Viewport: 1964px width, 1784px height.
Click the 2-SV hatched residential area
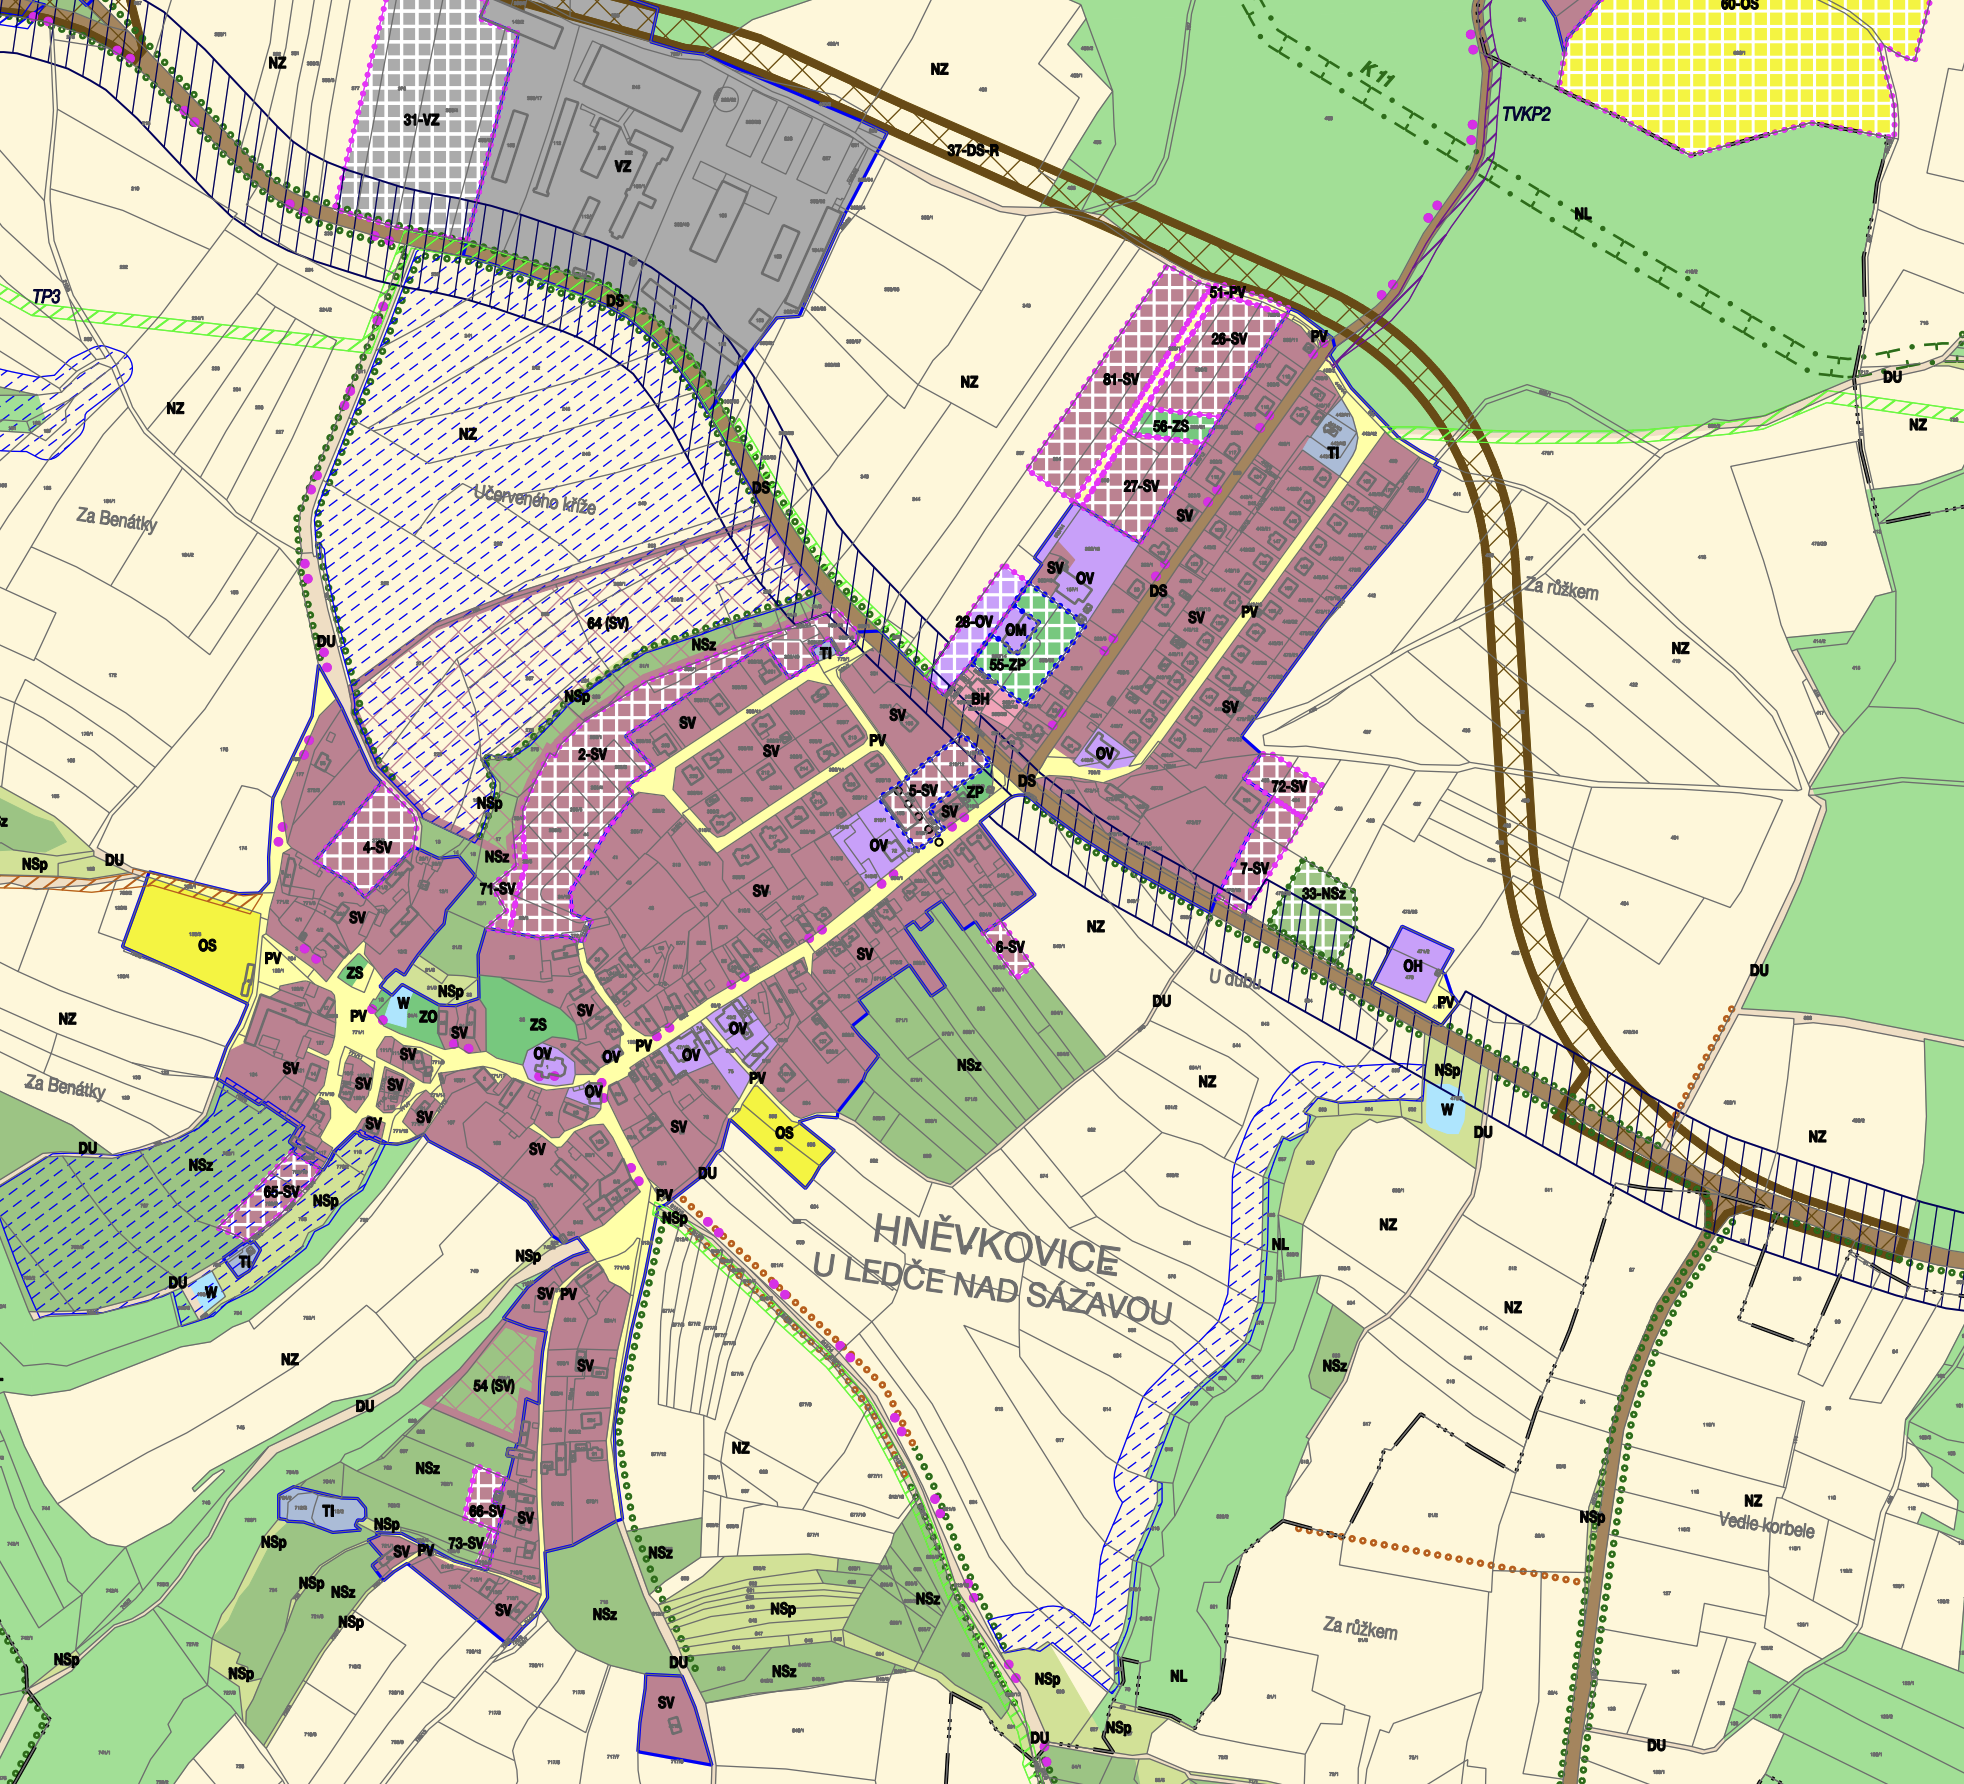tap(592, 754)
